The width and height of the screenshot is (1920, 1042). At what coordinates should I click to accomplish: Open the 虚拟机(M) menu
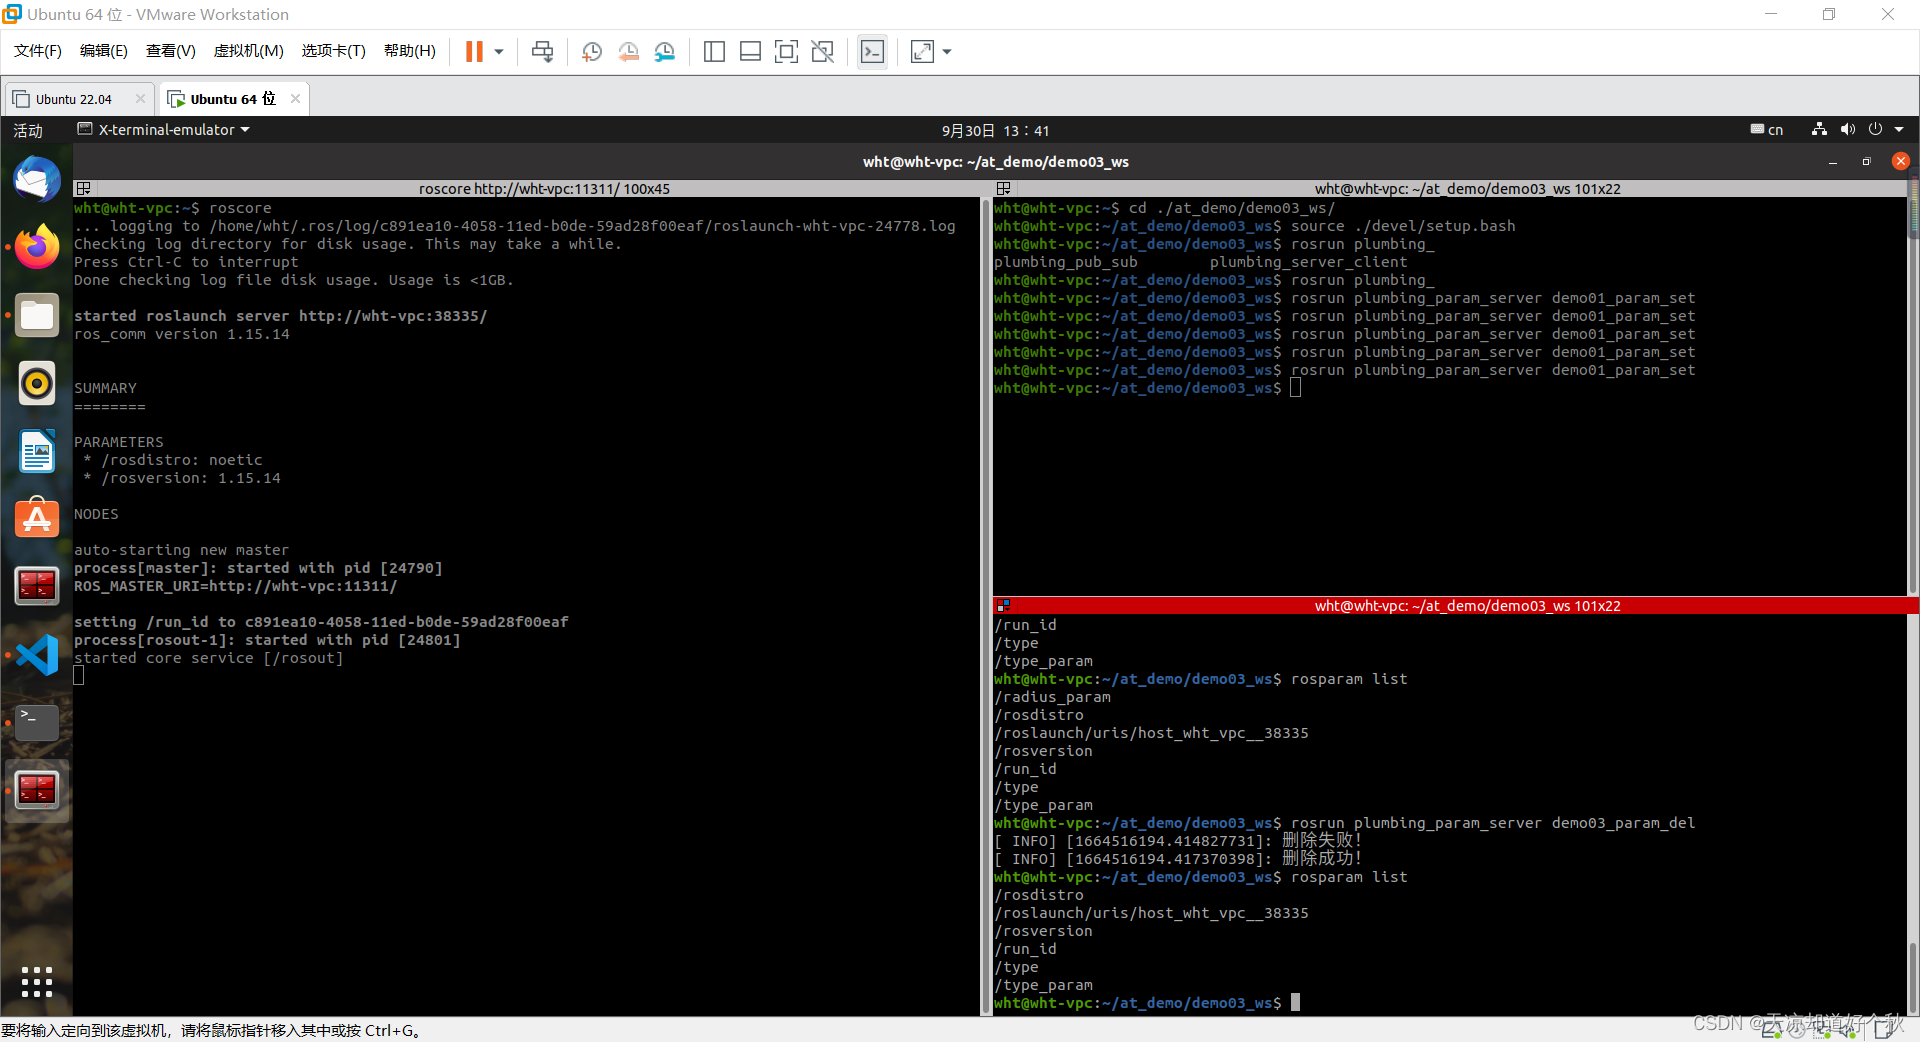point(249,51)
